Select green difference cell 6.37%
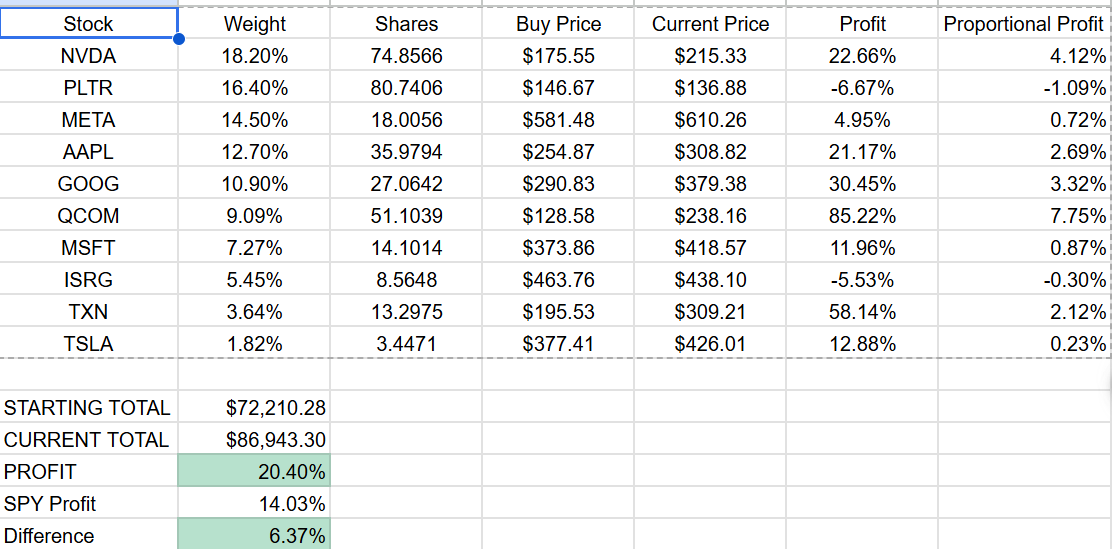Viewport: 1112px width, 549px height. click(255, 534)
